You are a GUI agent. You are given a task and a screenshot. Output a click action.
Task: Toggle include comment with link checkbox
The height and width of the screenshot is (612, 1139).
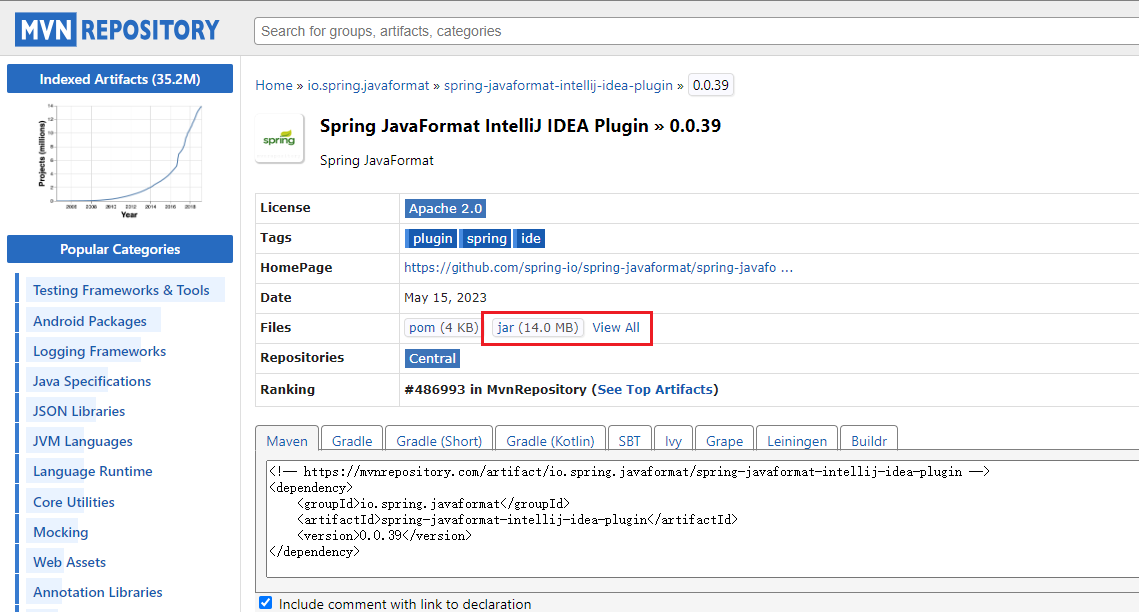click(266, 603)
